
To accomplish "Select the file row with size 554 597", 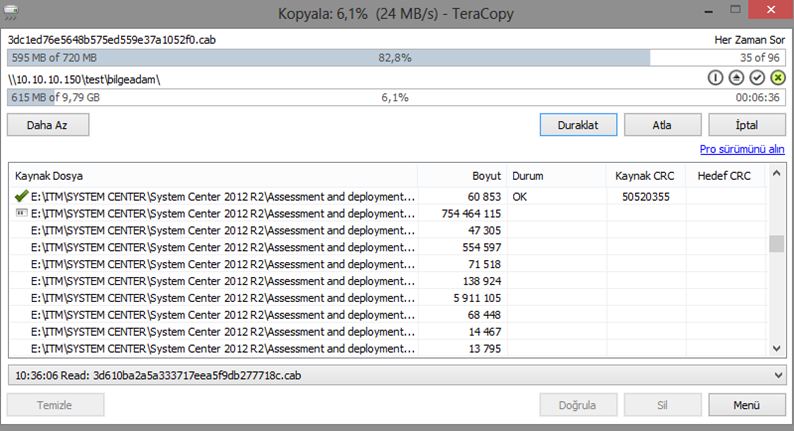I will point(387,247).
